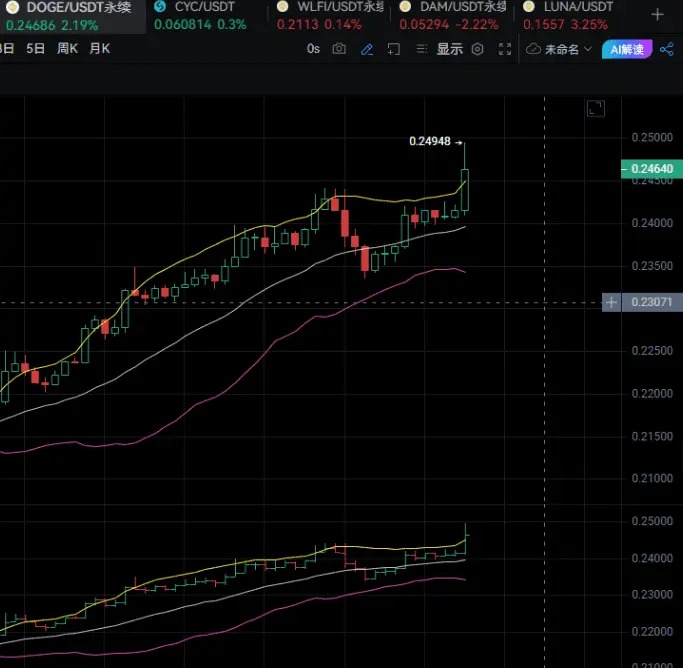
Task: Open the DOGE/USDT perpetual tab
Action: point(72,16)
